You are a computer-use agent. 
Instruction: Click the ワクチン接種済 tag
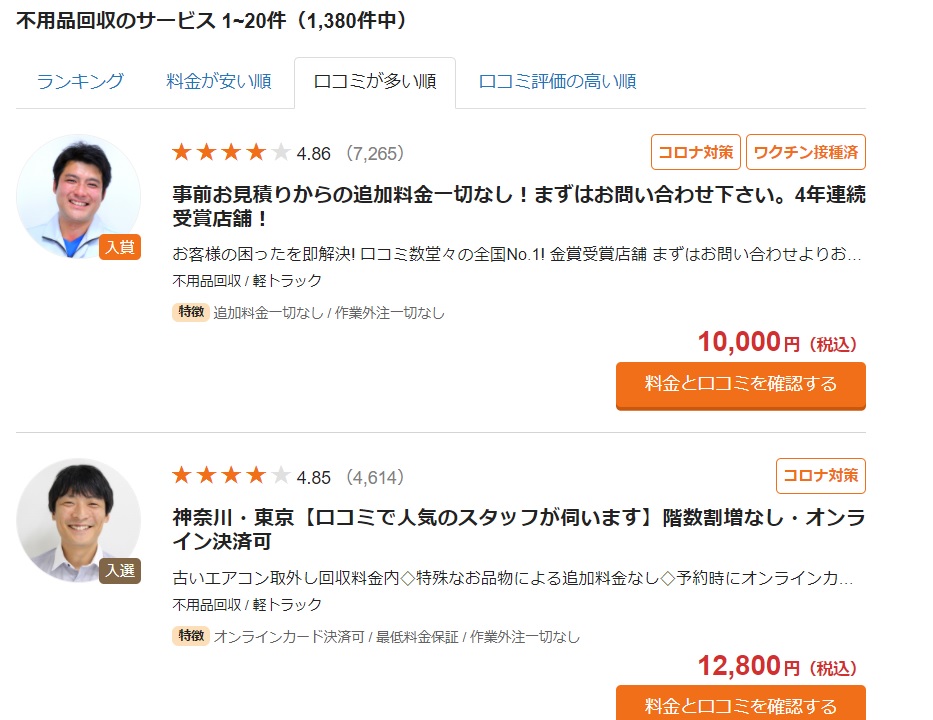tap(806, 152)
